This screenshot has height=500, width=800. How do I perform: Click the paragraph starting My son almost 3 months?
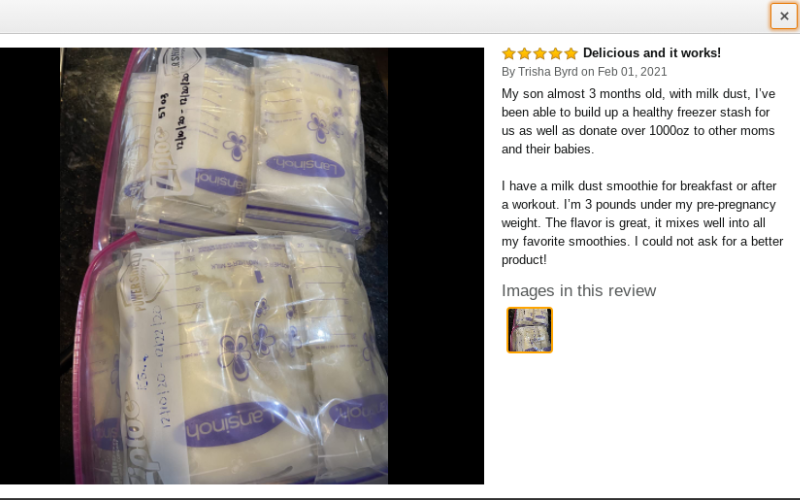coord(638,121)
